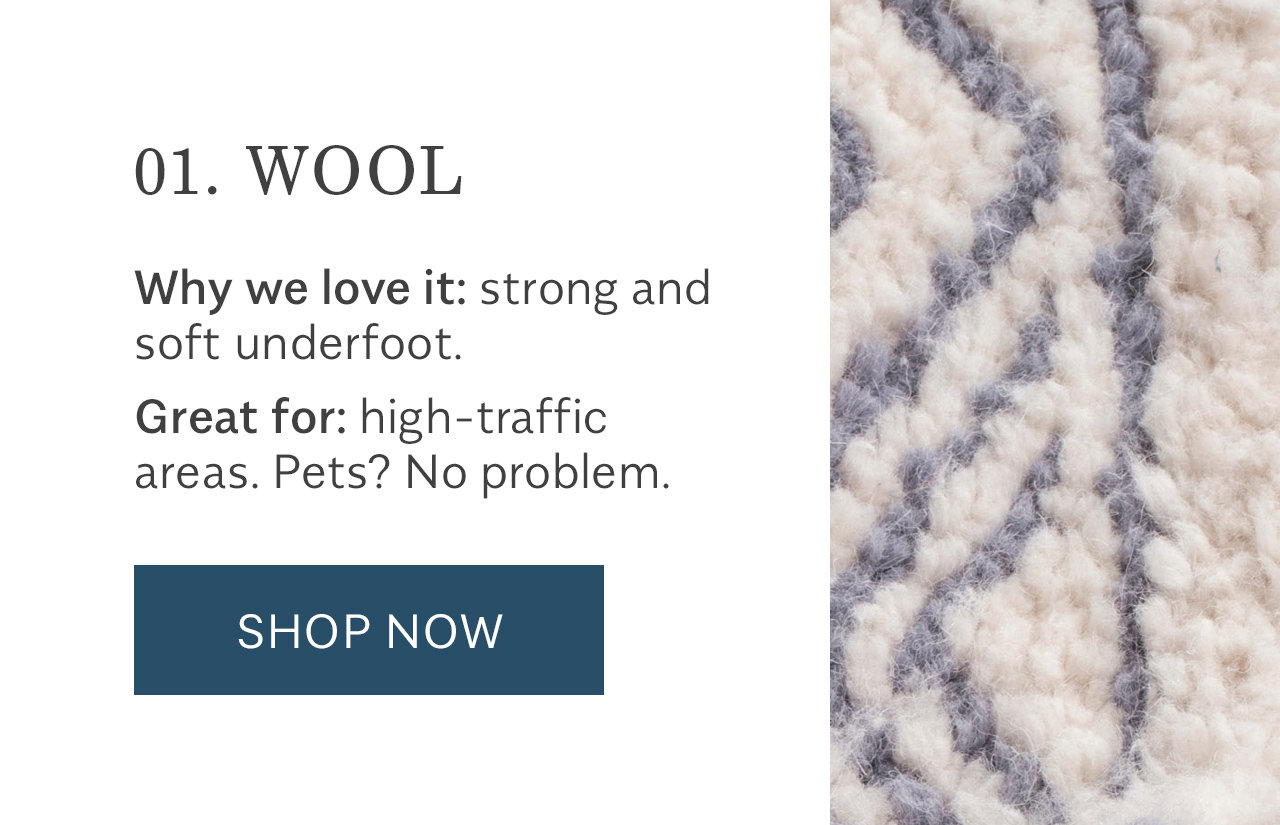Select the 01. WOOL heading
The width and height of the screenshot is (1280, 825).
click(299, 172)
